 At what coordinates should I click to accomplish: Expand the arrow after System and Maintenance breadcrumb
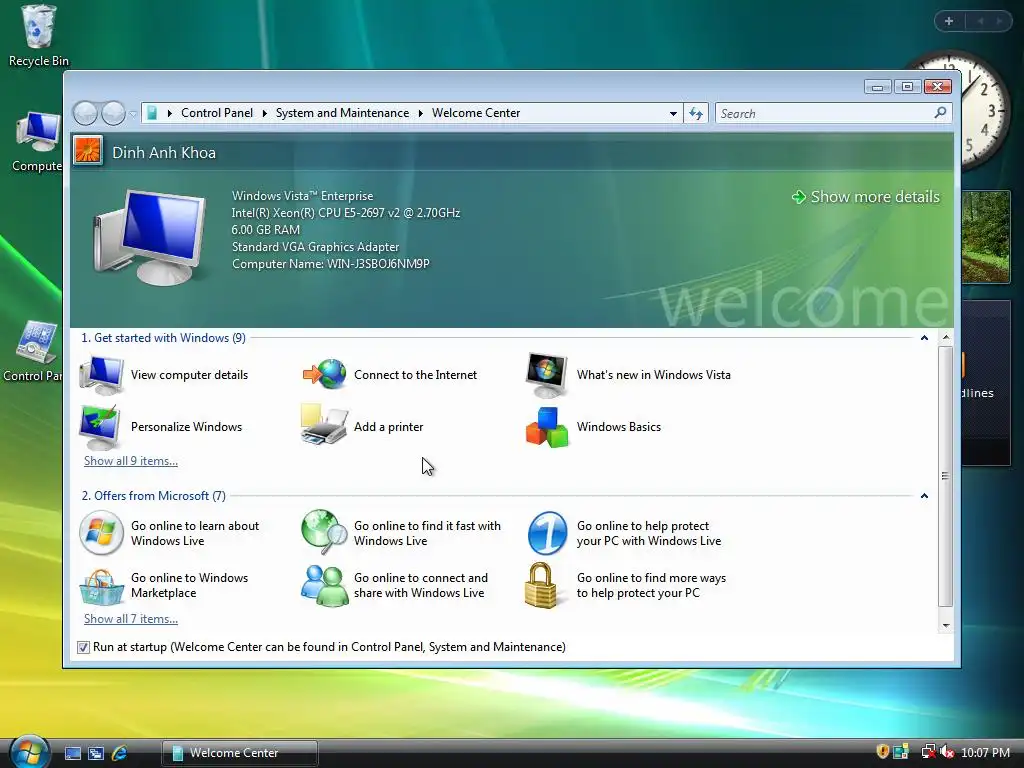(x=421, y=113)
